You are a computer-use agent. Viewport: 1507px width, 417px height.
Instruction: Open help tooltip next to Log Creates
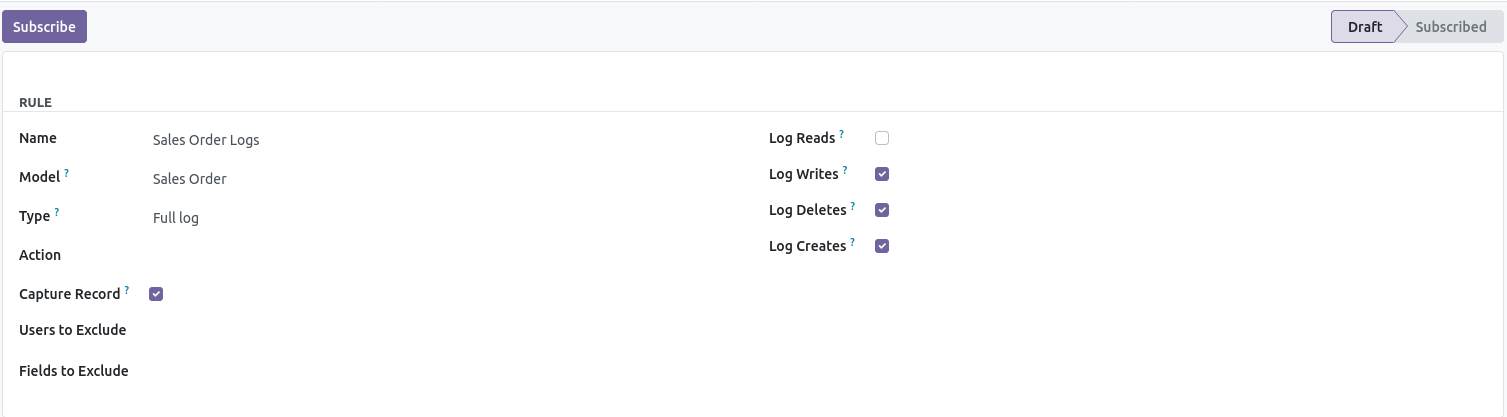[x=853, y=242]
